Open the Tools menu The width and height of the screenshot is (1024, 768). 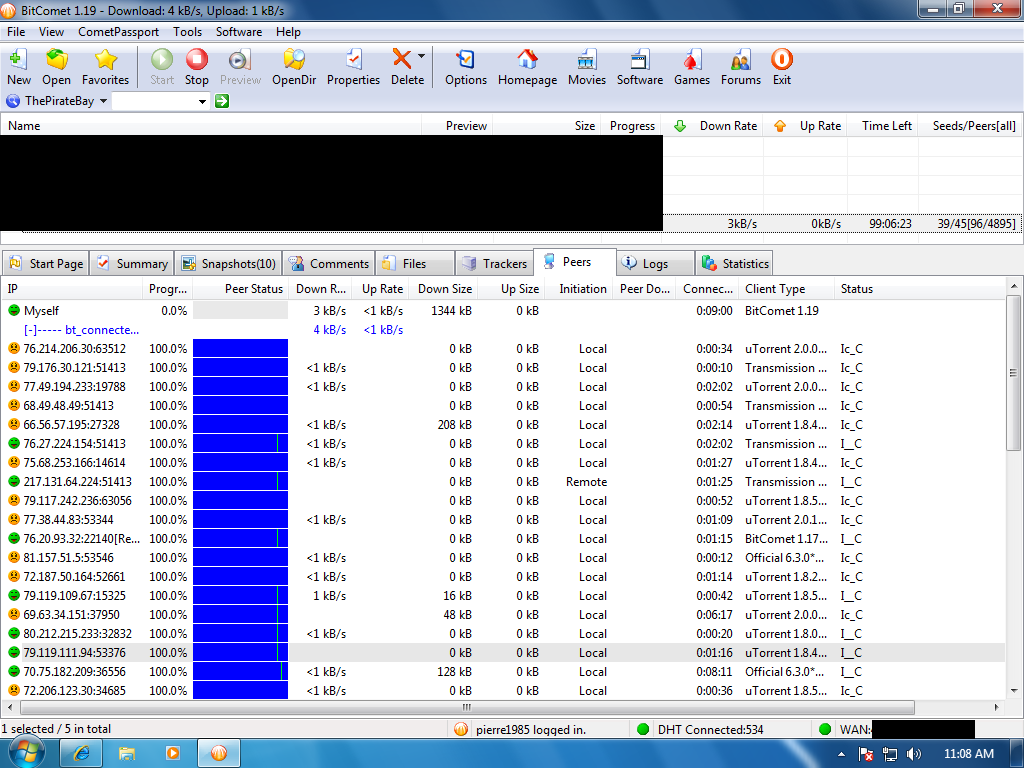[x=187, y=31]
